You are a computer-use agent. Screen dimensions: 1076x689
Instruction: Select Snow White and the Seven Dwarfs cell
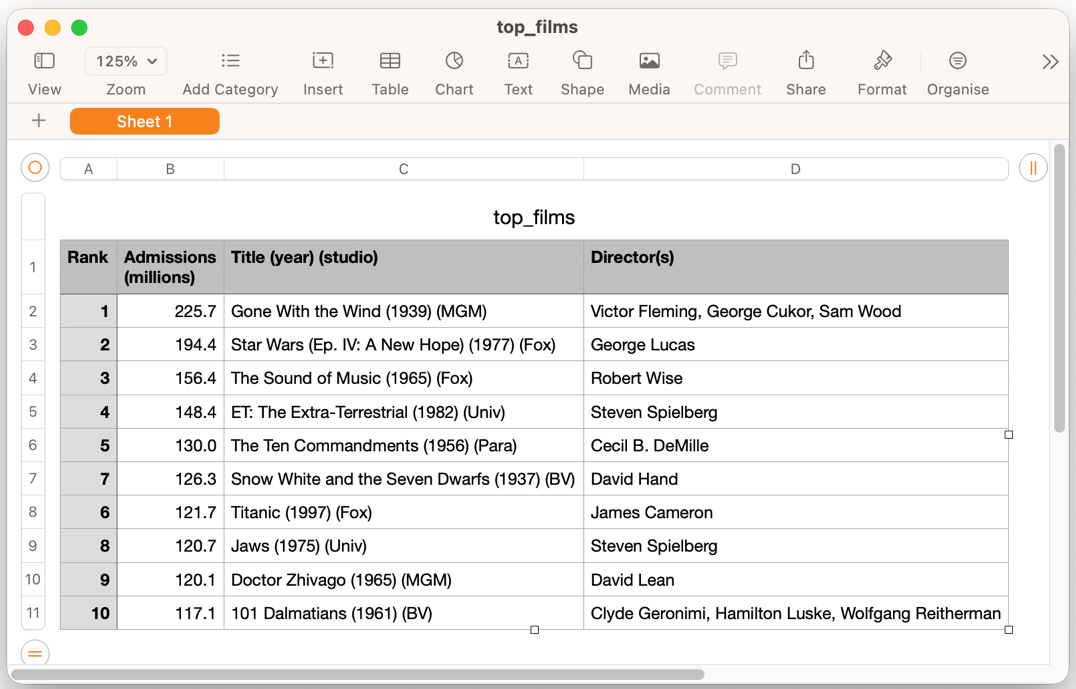[x=404, y=479]
